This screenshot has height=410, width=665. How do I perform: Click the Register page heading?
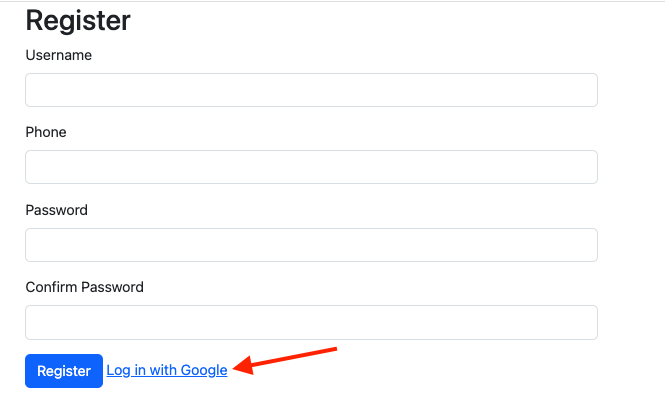78,20
